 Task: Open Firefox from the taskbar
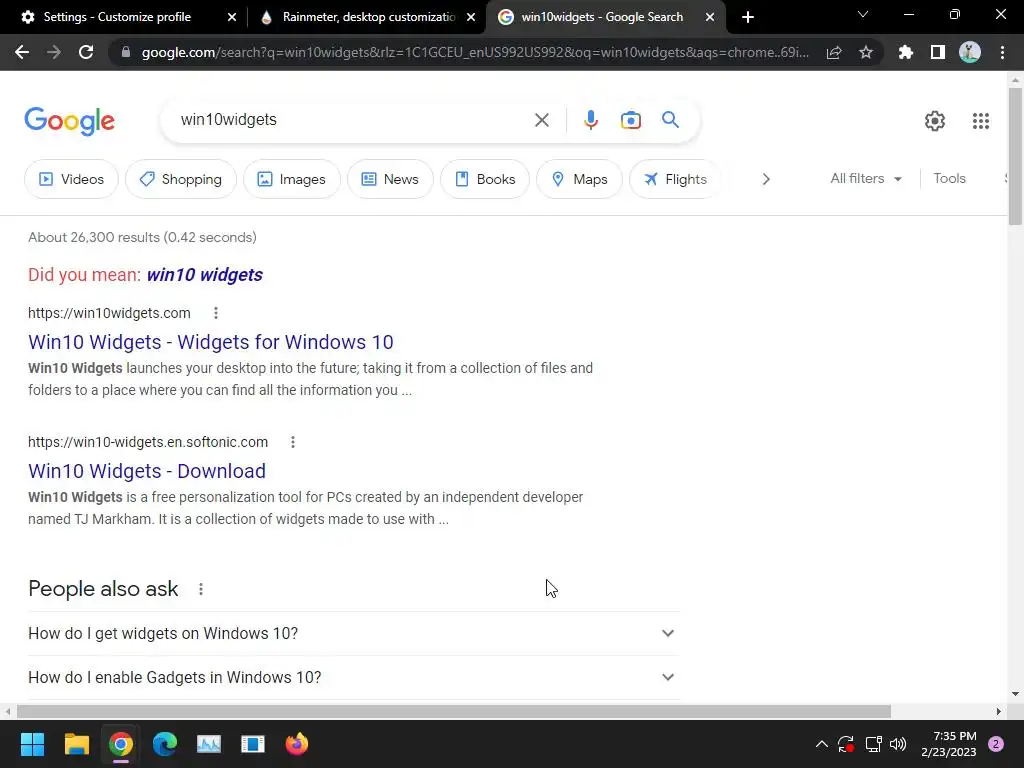pyautogui.click(x=296, y=744)
